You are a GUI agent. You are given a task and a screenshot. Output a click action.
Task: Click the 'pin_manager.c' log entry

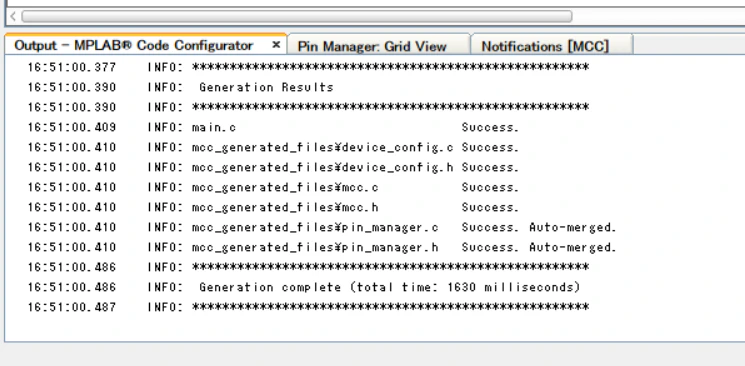(x=322, y=227)
